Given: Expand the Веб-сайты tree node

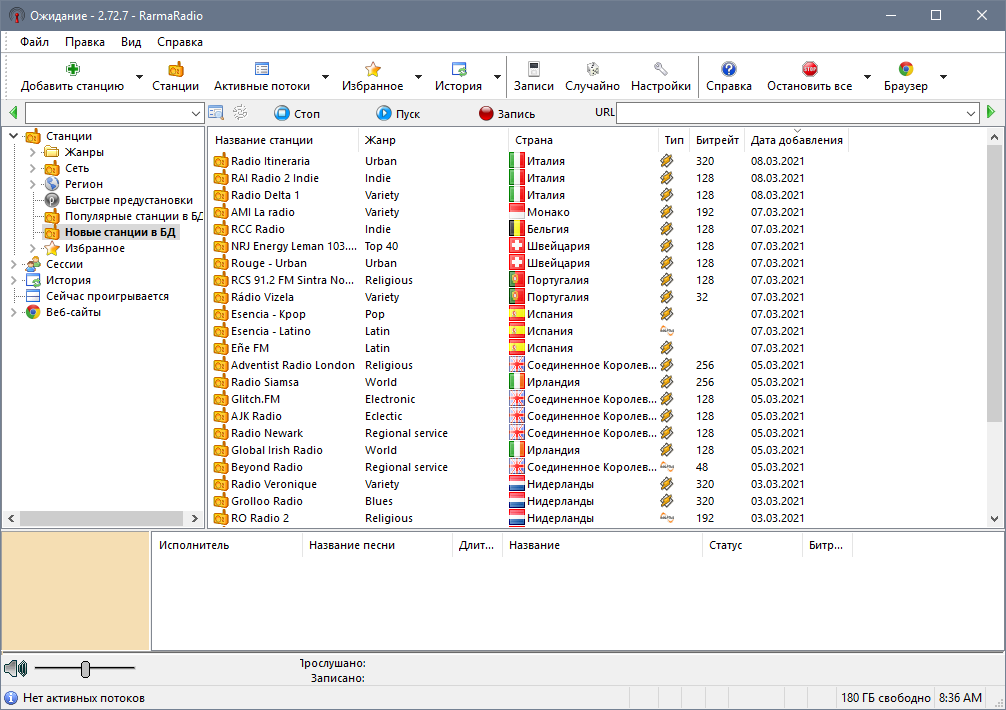Looking at the screenshot, I should click(x=13, y=312).
